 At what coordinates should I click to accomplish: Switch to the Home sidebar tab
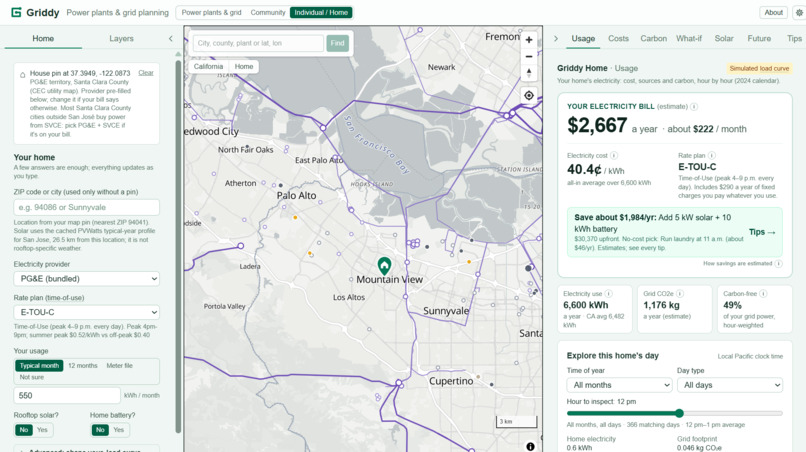(x=43, y=39)
